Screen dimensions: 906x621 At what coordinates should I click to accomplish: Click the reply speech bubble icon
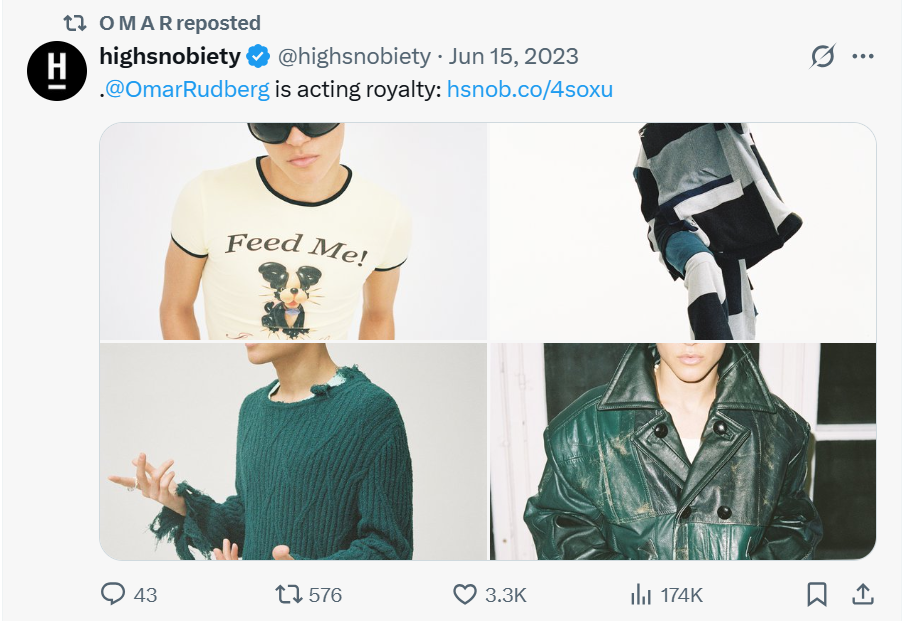click(x=114, y=594)
